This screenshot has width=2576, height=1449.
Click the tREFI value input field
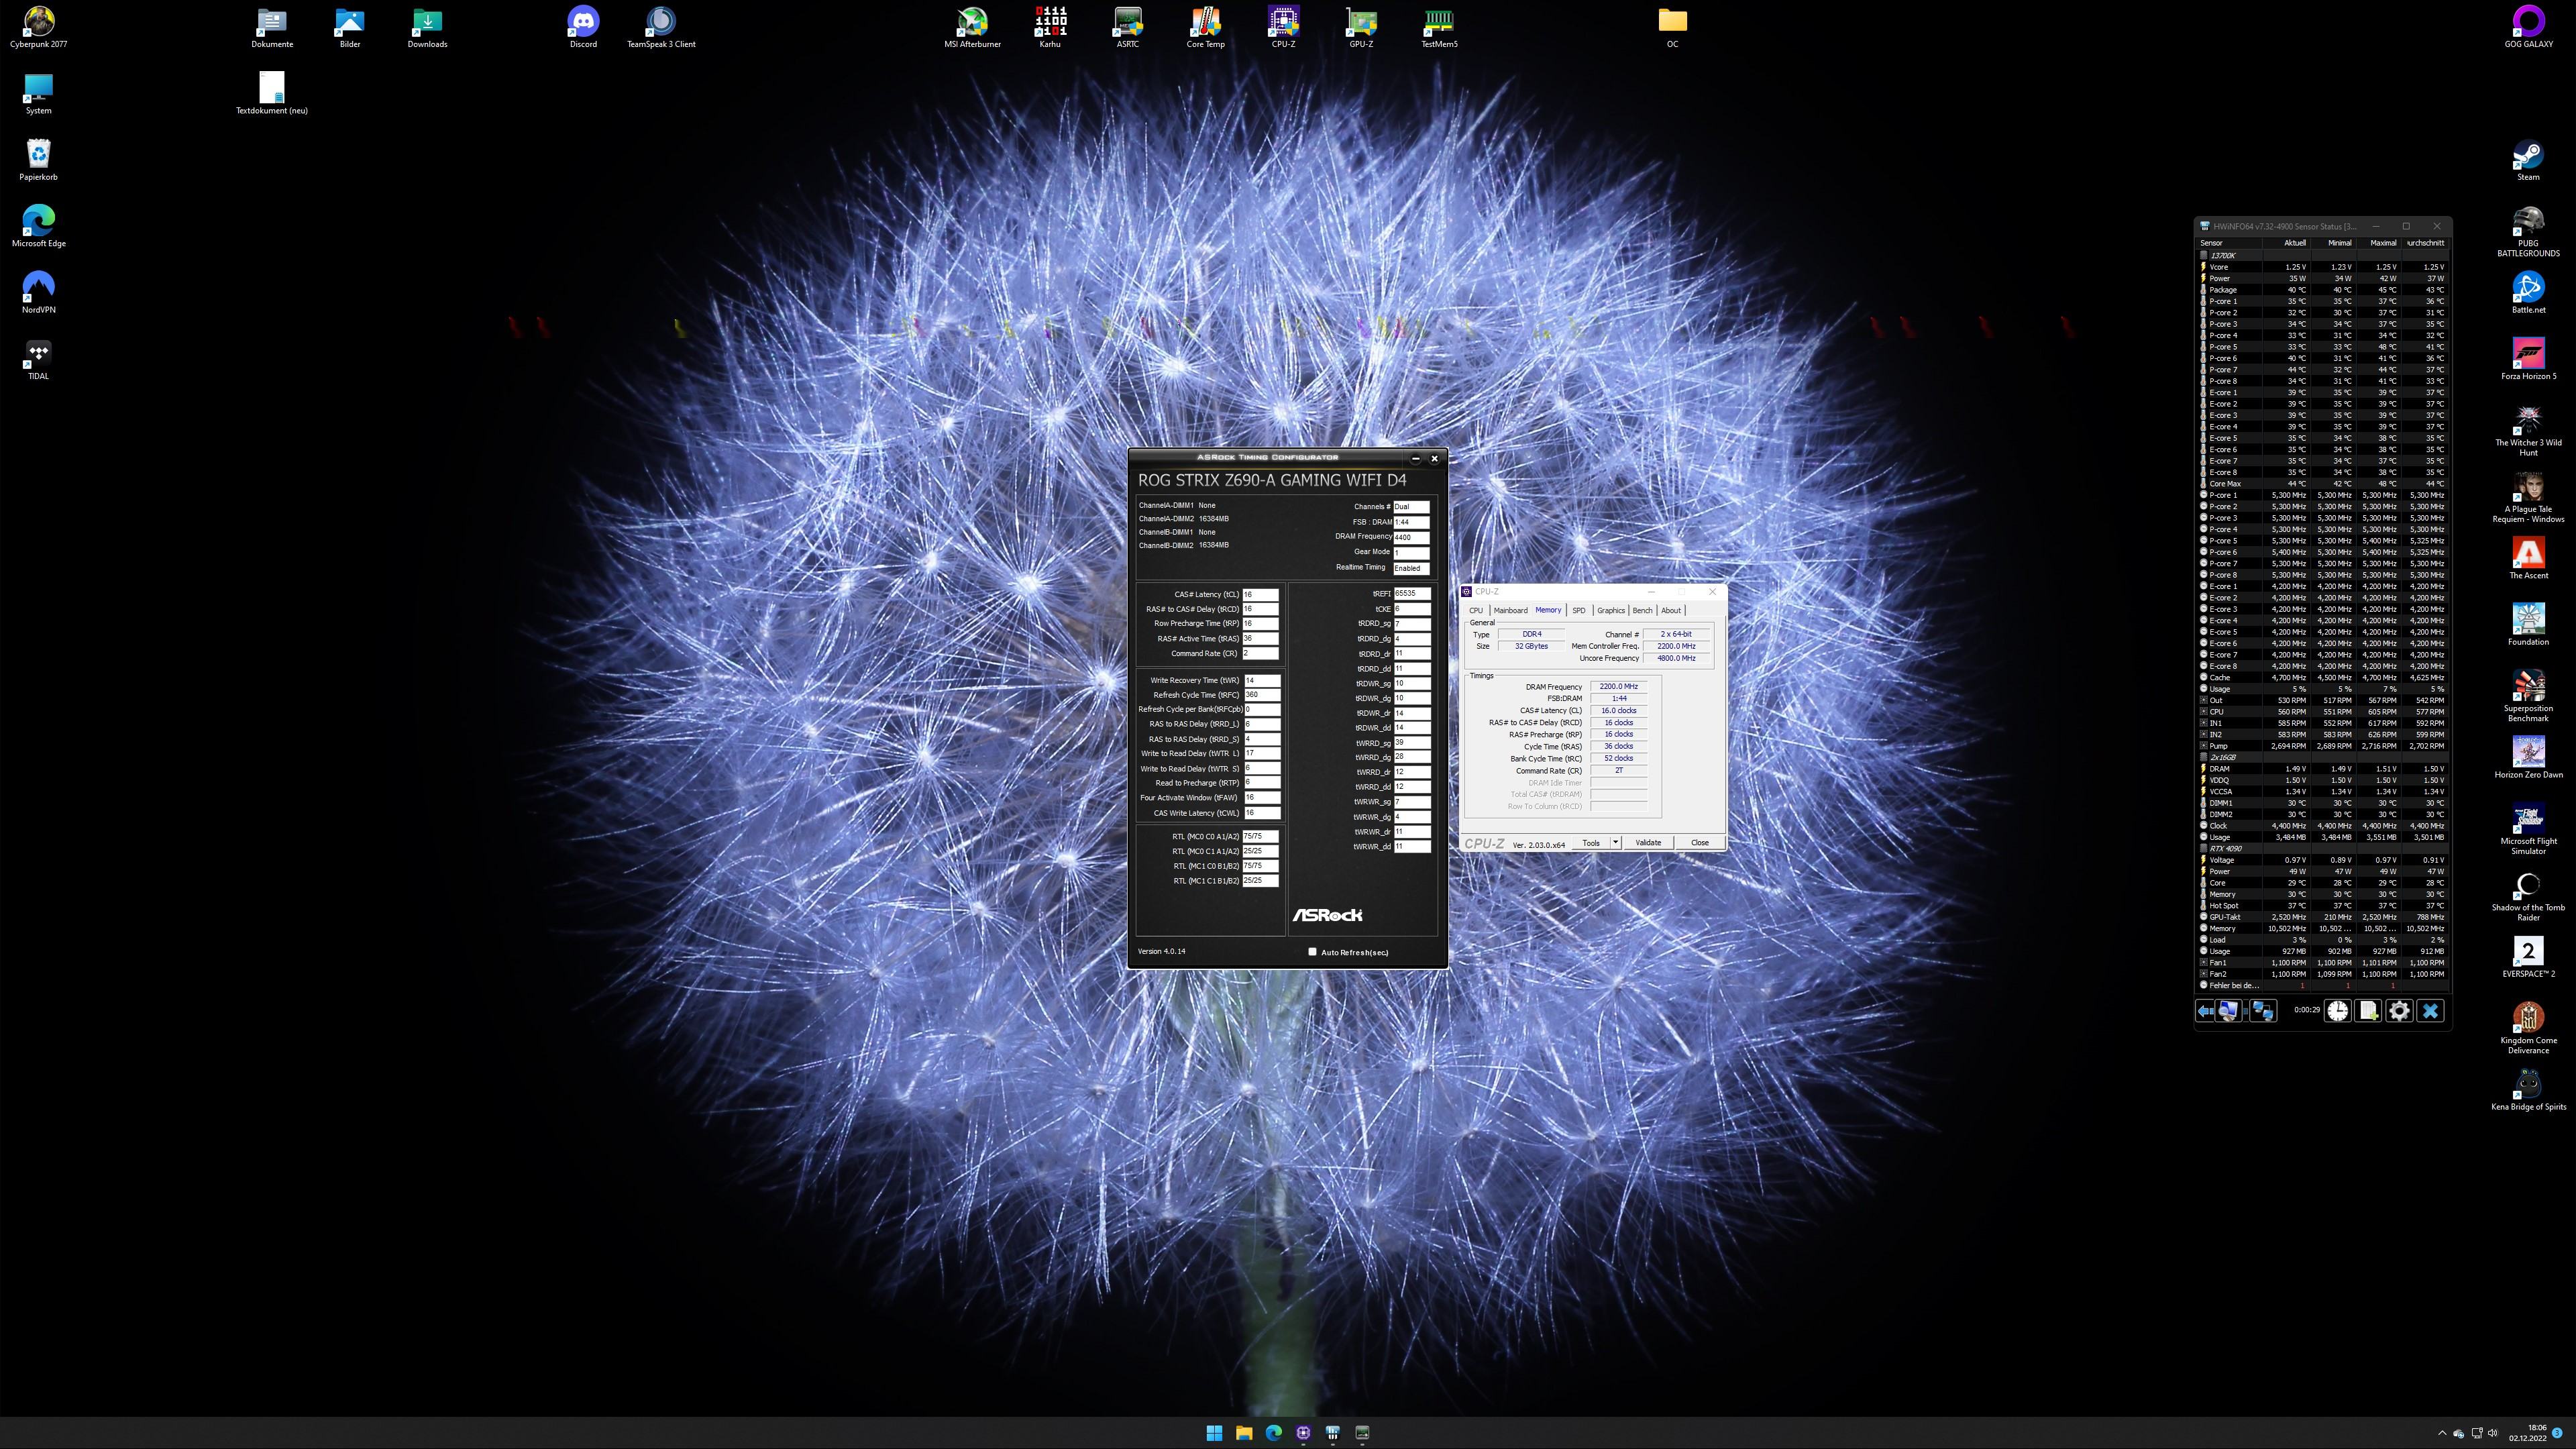click(x=1411, y=593)
